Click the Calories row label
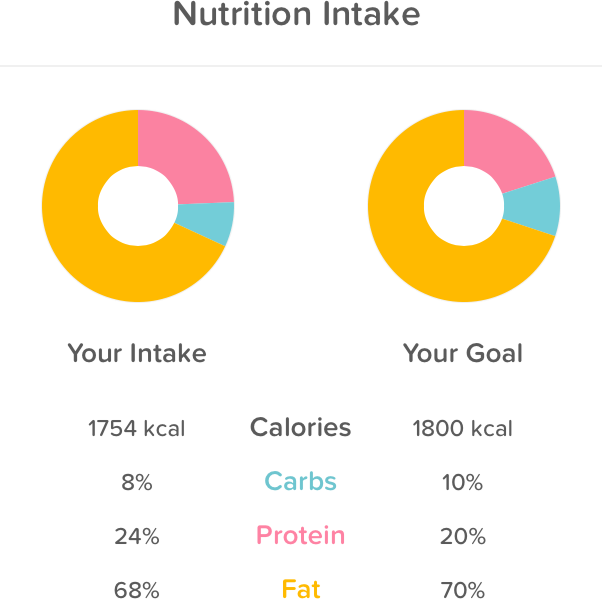 coord(300,428)
